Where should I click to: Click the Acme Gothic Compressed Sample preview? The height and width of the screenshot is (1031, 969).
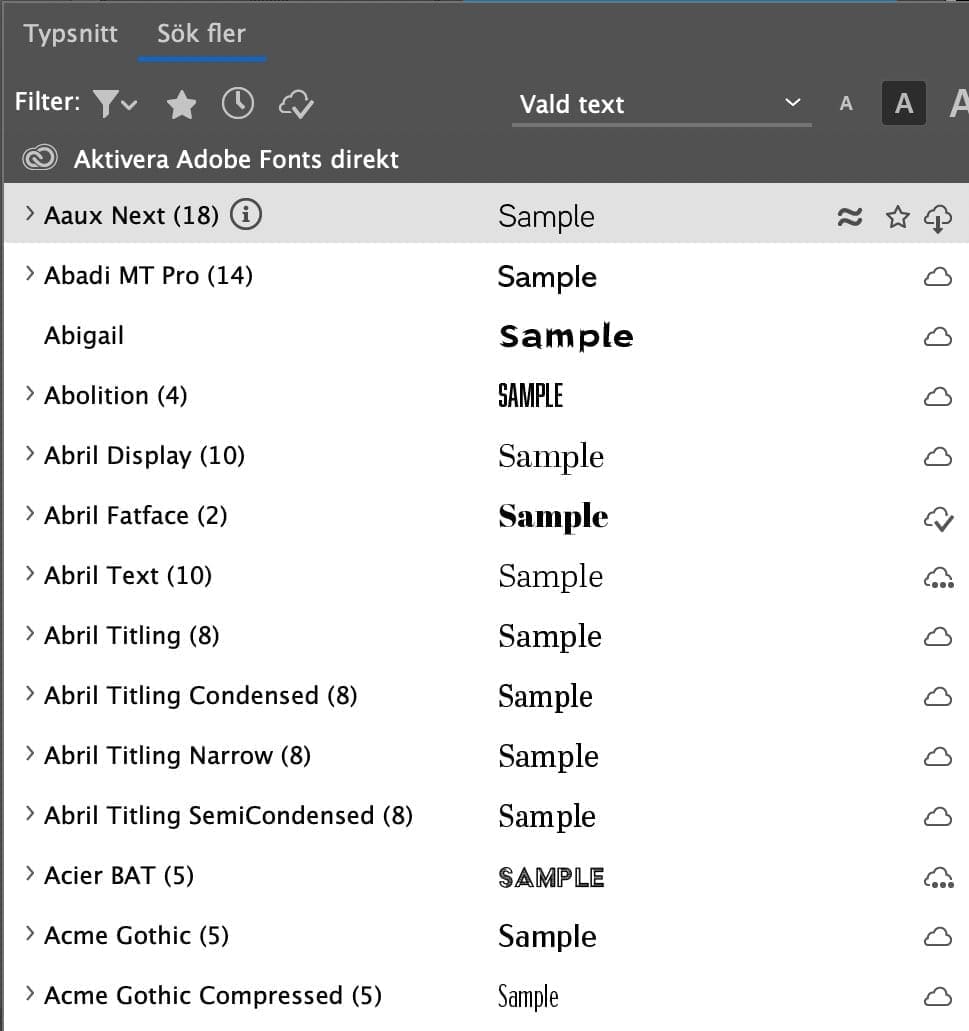528,997
